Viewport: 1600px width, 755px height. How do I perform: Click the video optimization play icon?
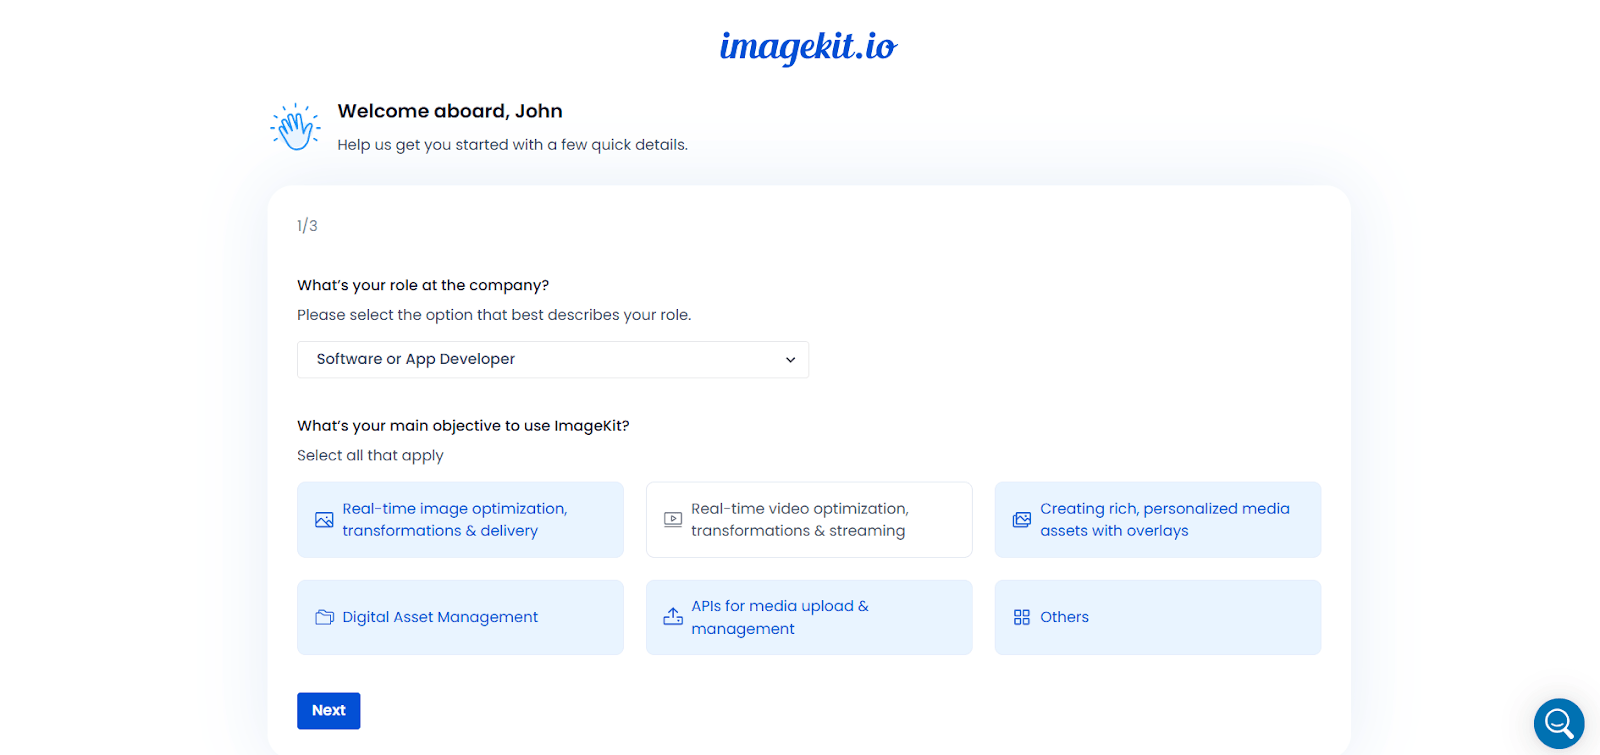click(x=673, y=520)
